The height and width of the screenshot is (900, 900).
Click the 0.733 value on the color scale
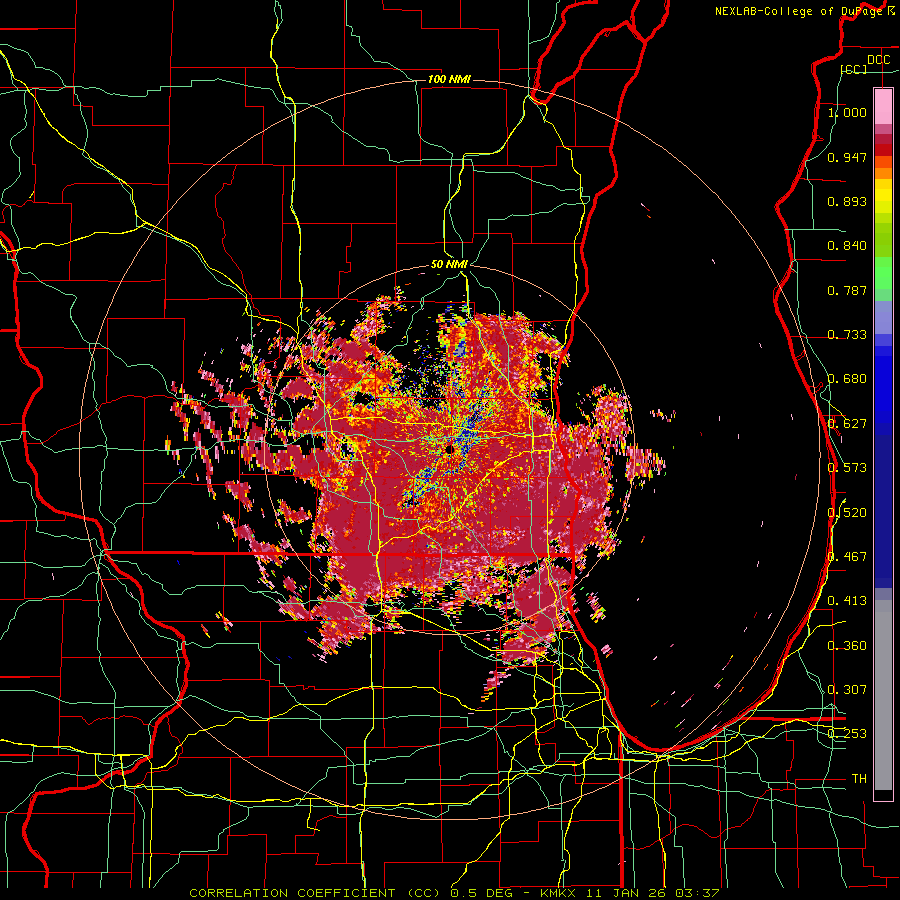pyautogui.click(x=847, y=334)
